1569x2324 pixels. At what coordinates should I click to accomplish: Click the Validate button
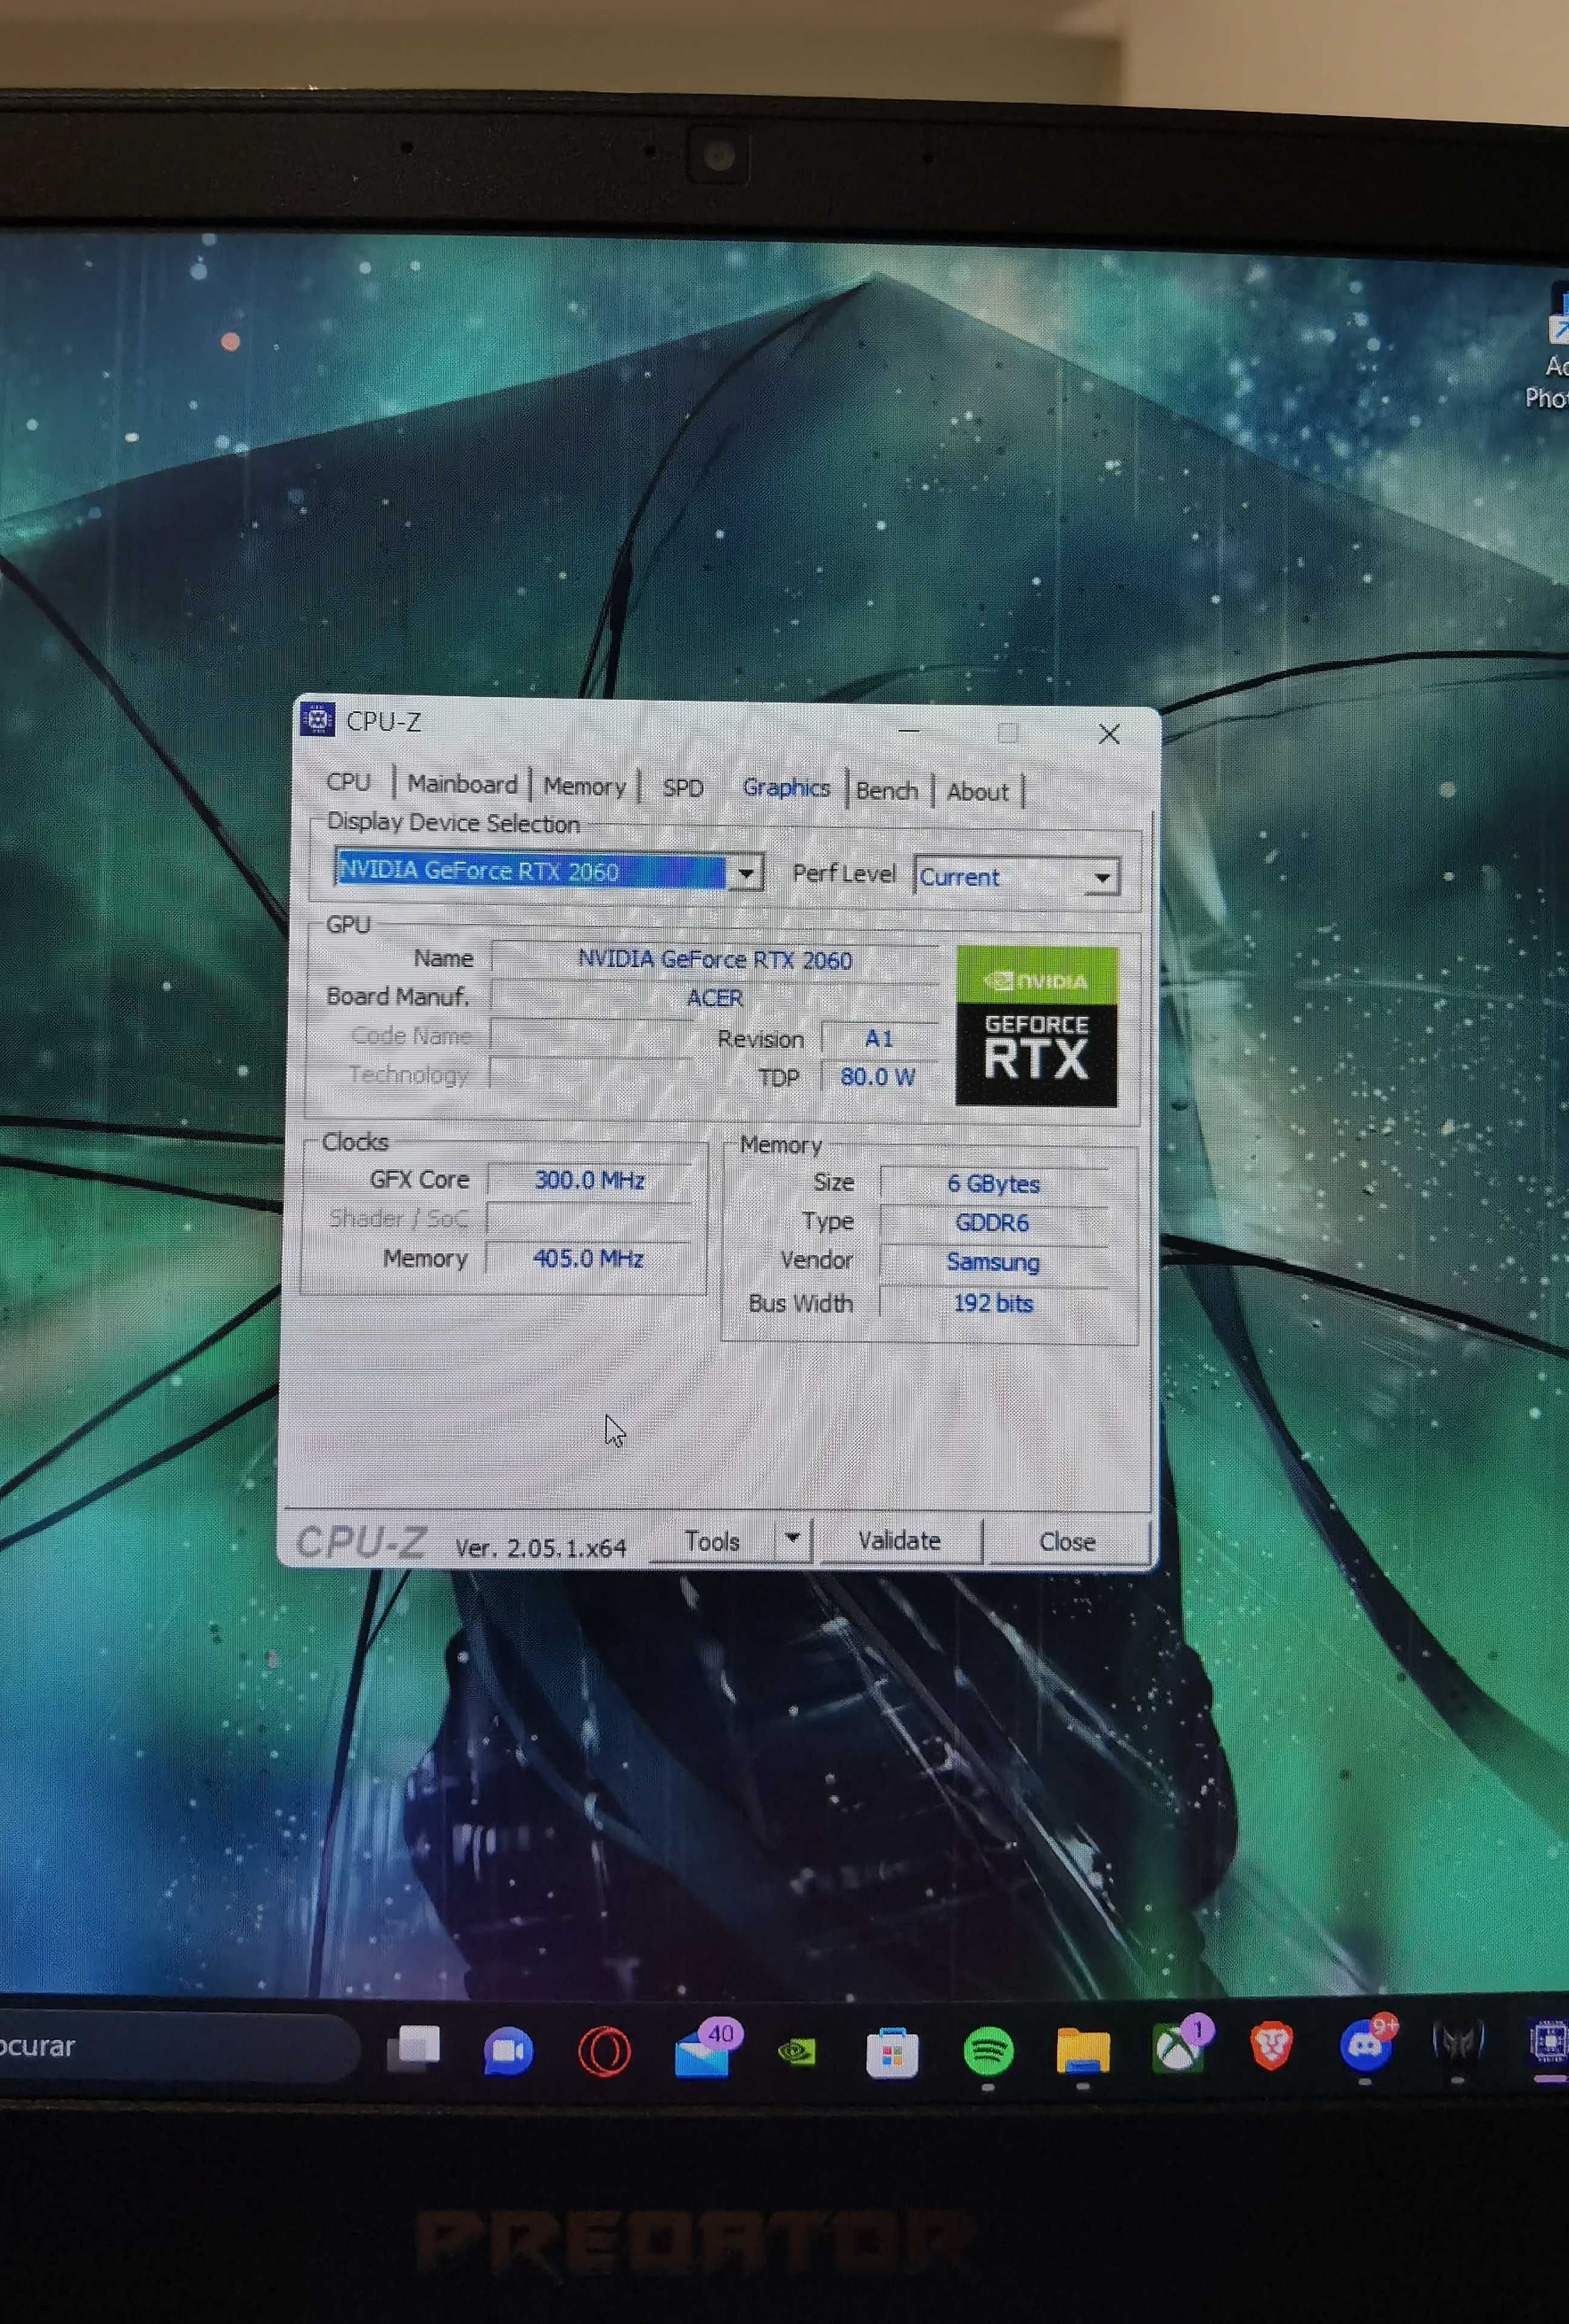[899, 1540]
